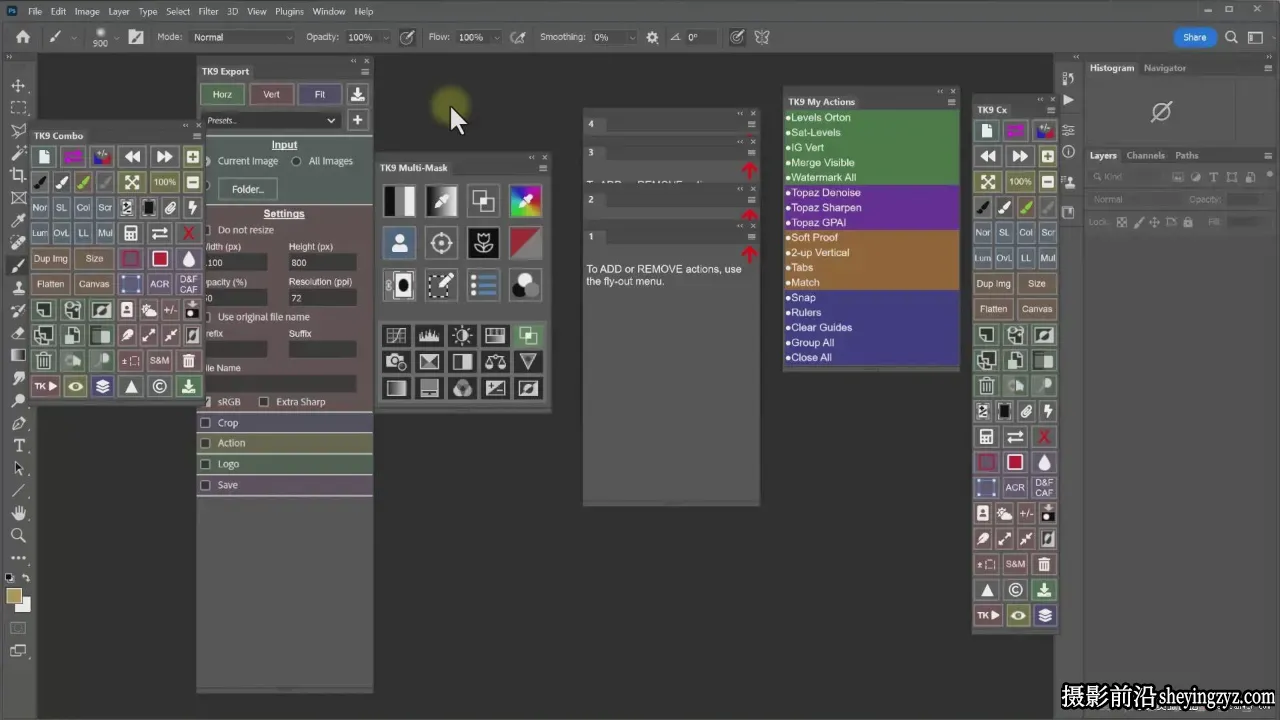Click the Folder.. button
Screen dimensions: 1280x720
pos(247,189)
